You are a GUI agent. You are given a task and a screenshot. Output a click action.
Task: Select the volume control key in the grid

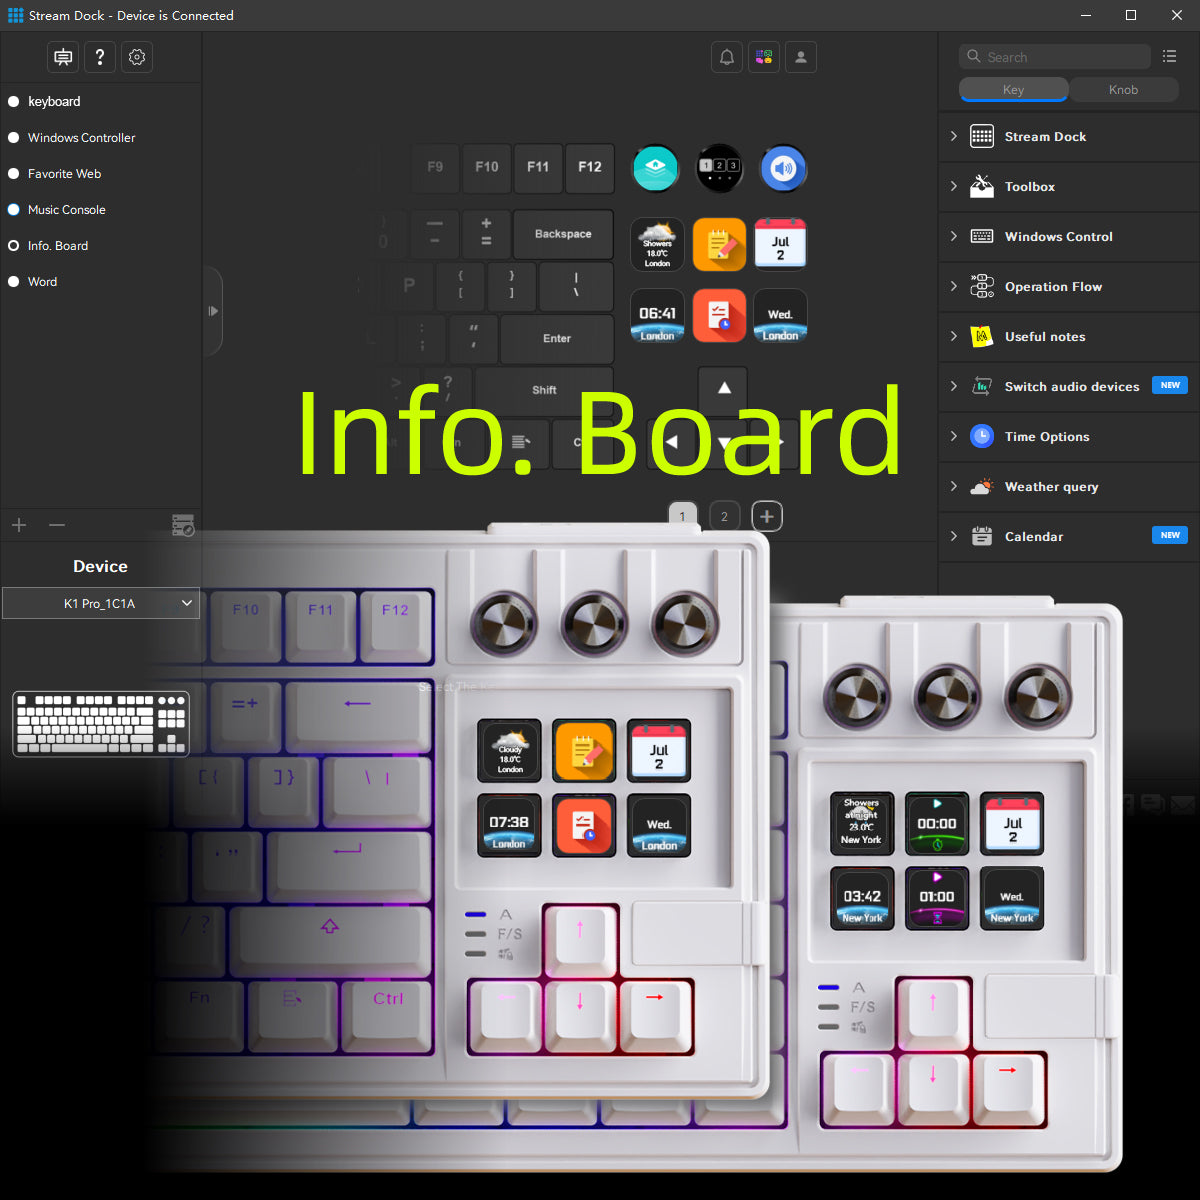click(x=783, y=168)
